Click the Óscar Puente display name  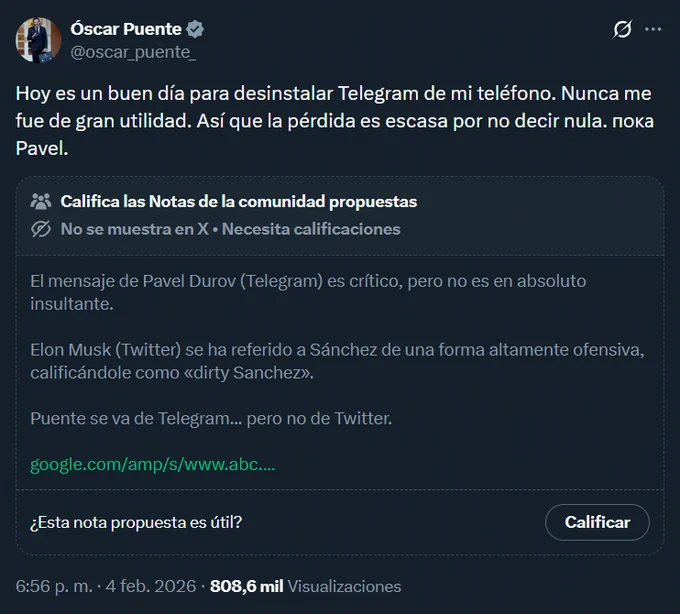(x=126, y=29)
